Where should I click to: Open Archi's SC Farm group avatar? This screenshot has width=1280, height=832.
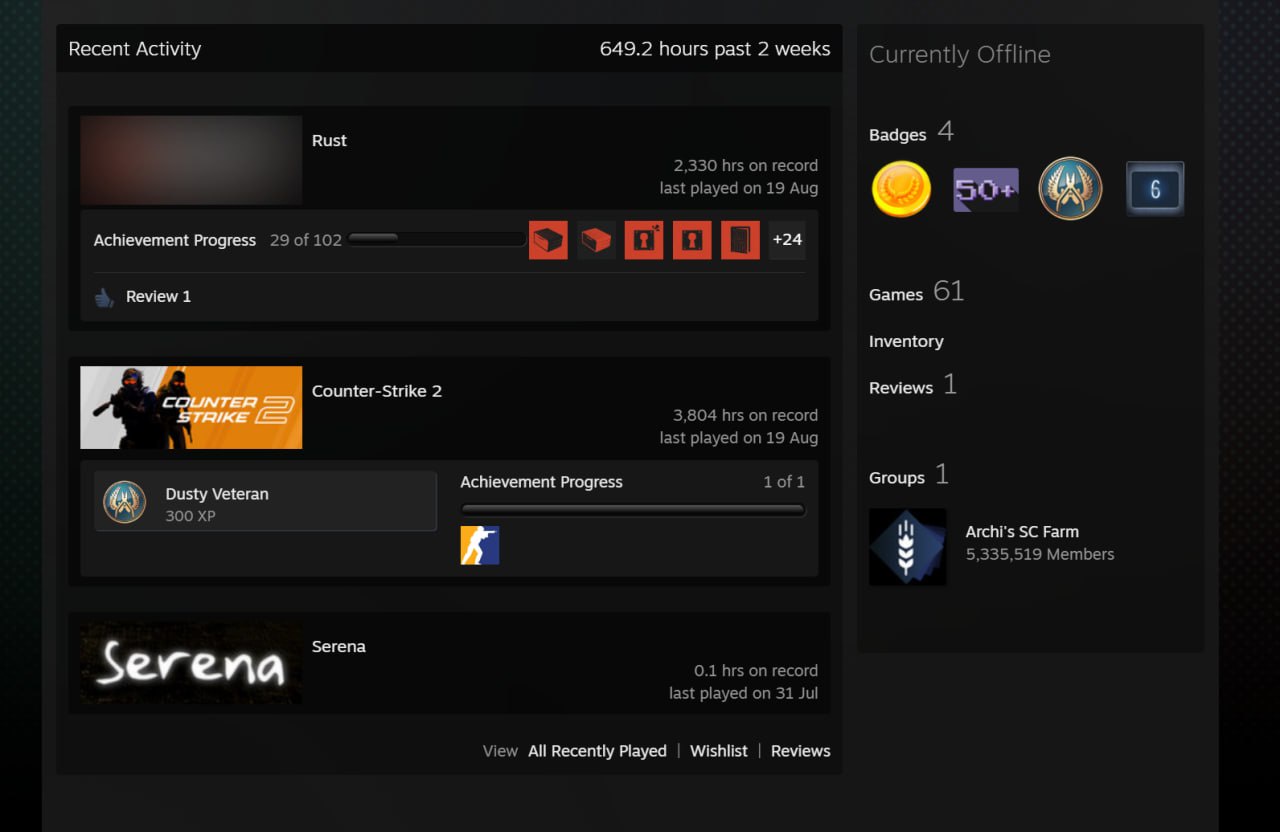coord(907,546)
